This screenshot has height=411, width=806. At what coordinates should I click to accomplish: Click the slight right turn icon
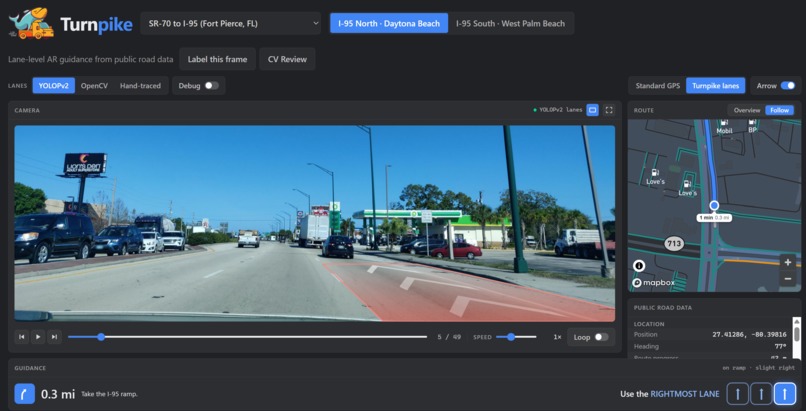coord(25,394)
